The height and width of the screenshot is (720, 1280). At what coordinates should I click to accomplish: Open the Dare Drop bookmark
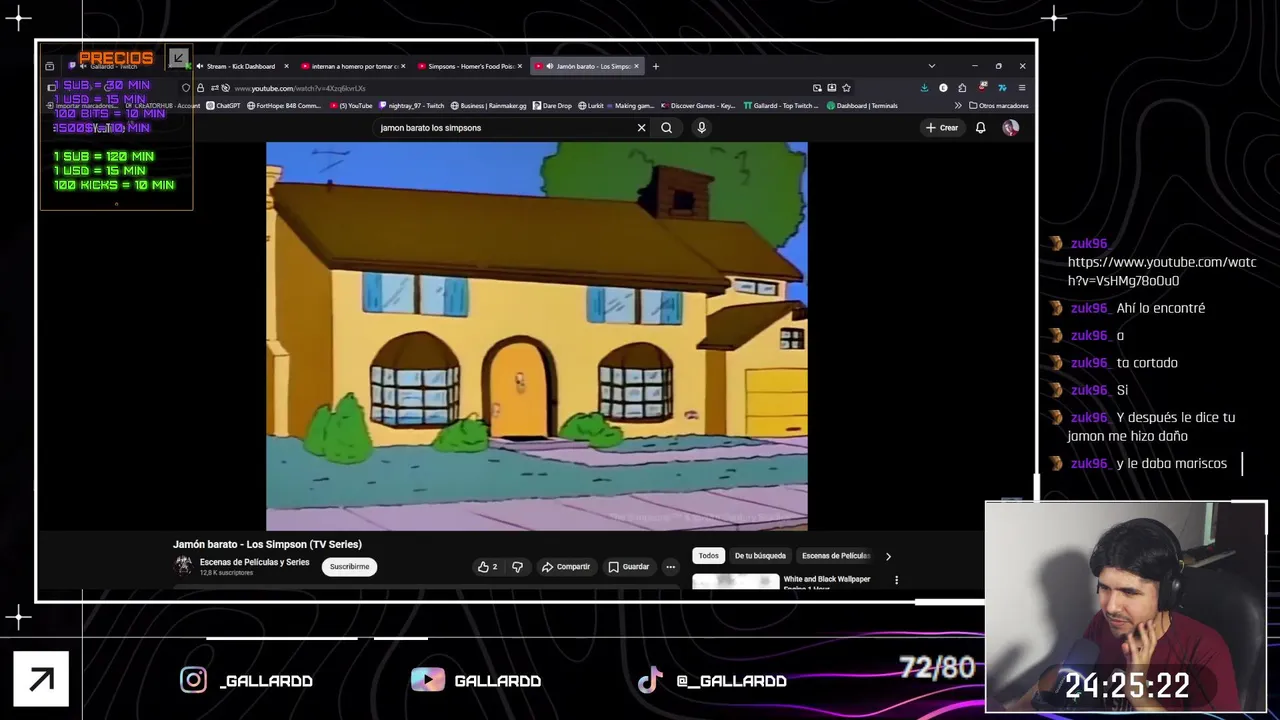click(552, 106)
